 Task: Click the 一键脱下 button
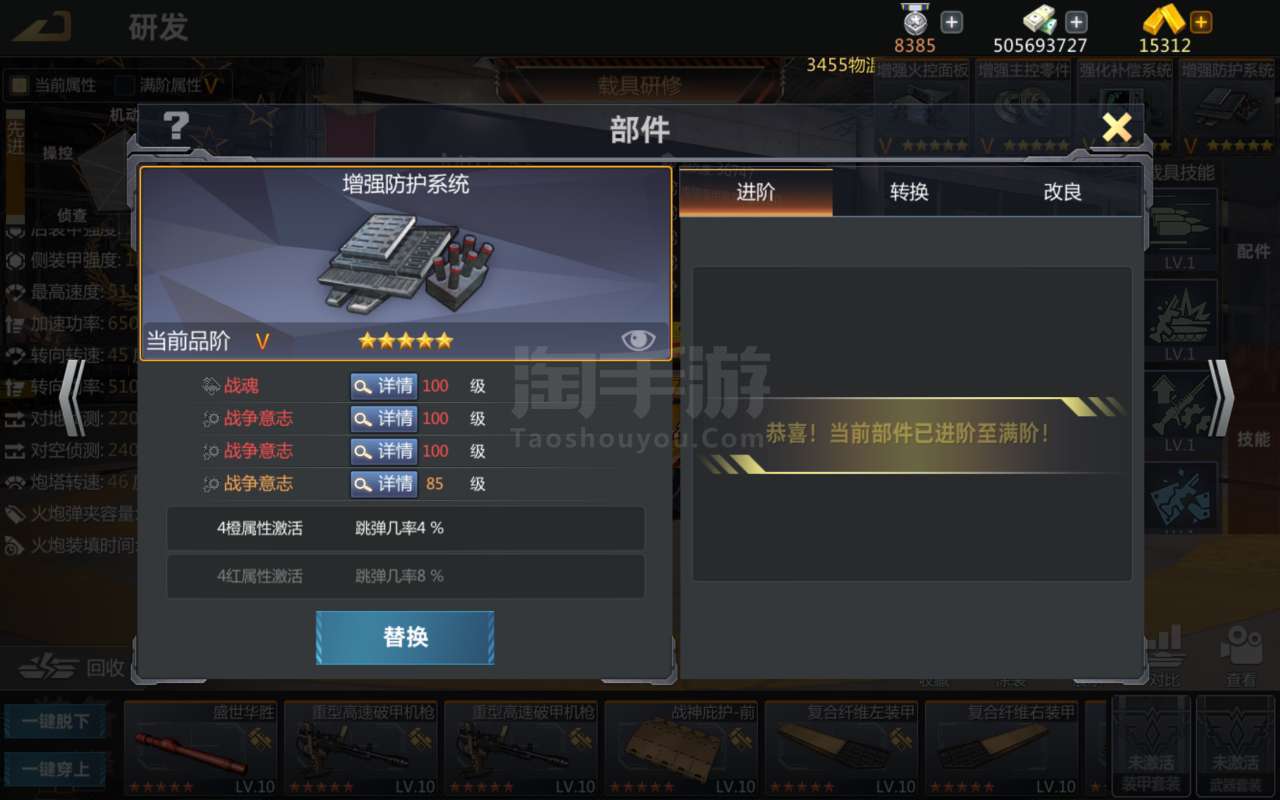click(55, 721)
